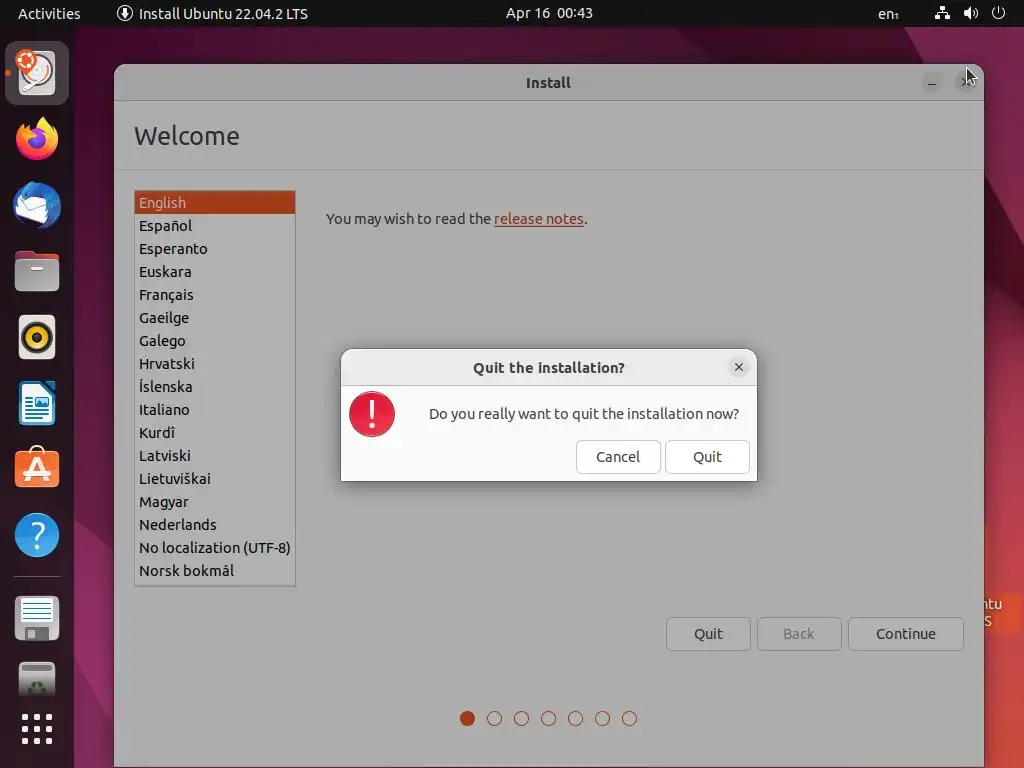
Task: Select Italiano in the language list
Action: pyautogui.click(x=215, y=409)
